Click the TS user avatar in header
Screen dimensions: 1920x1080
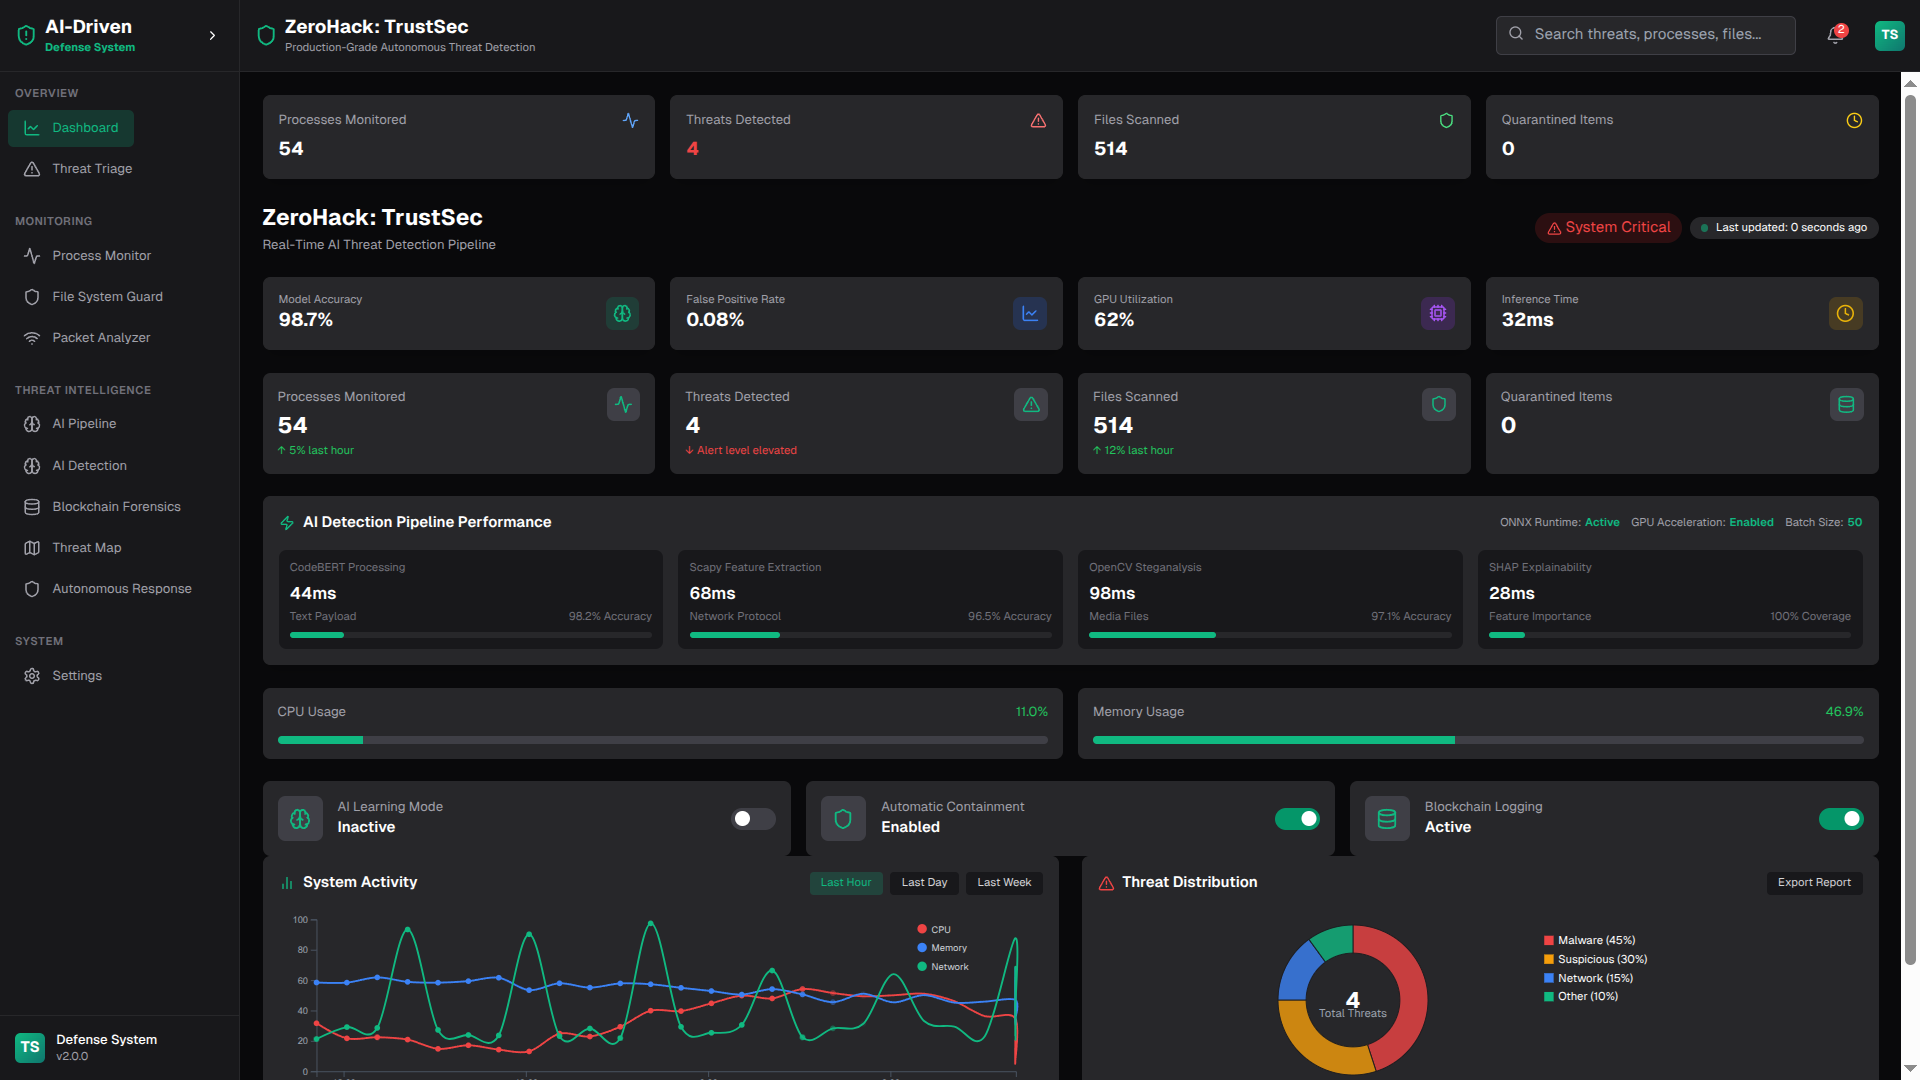1889,35
